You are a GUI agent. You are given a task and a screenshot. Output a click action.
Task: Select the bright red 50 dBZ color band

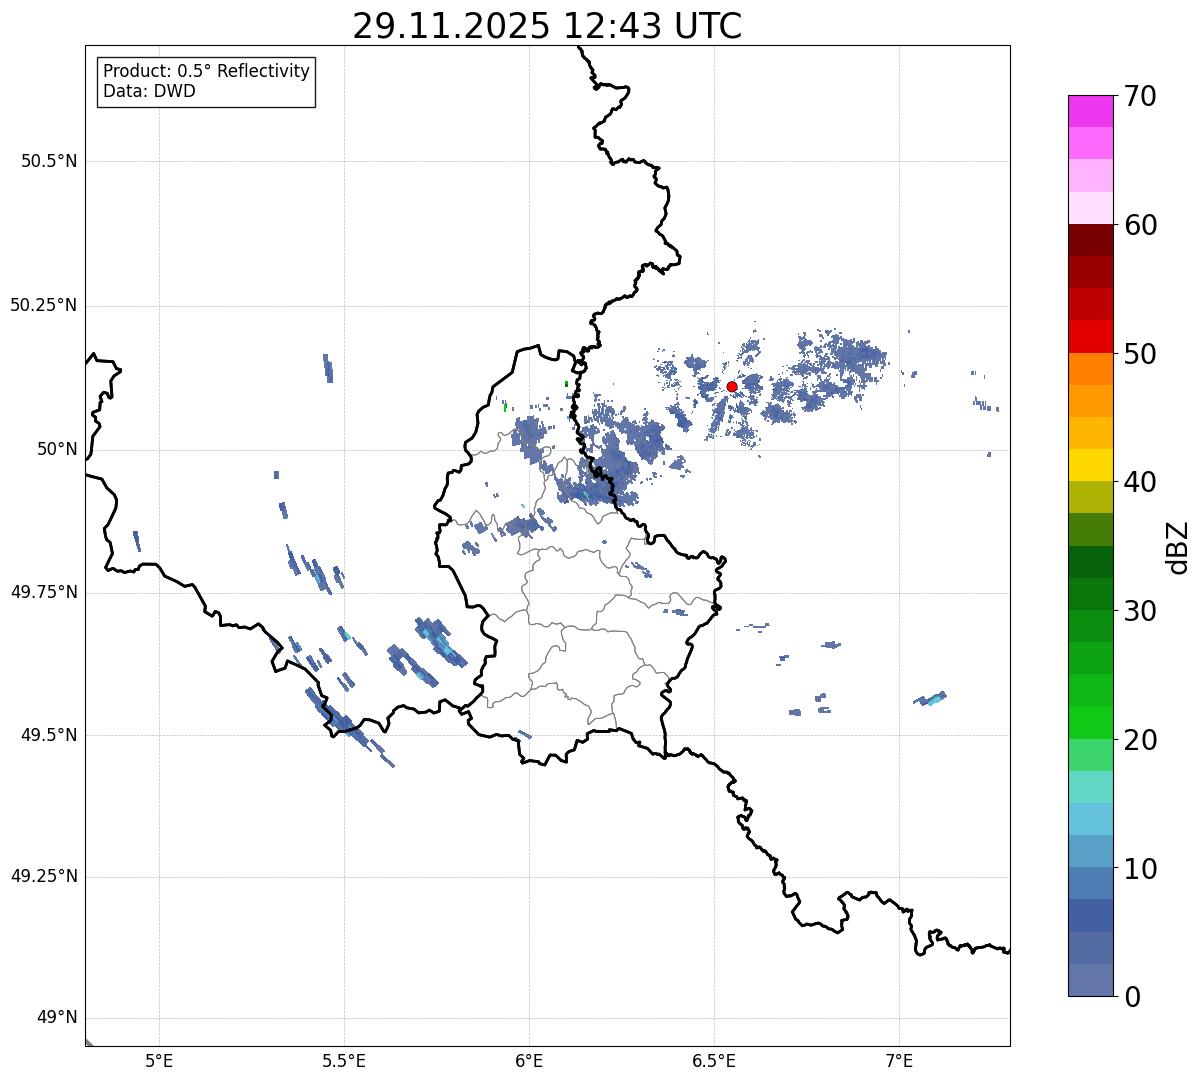(x=1091, y=337)
